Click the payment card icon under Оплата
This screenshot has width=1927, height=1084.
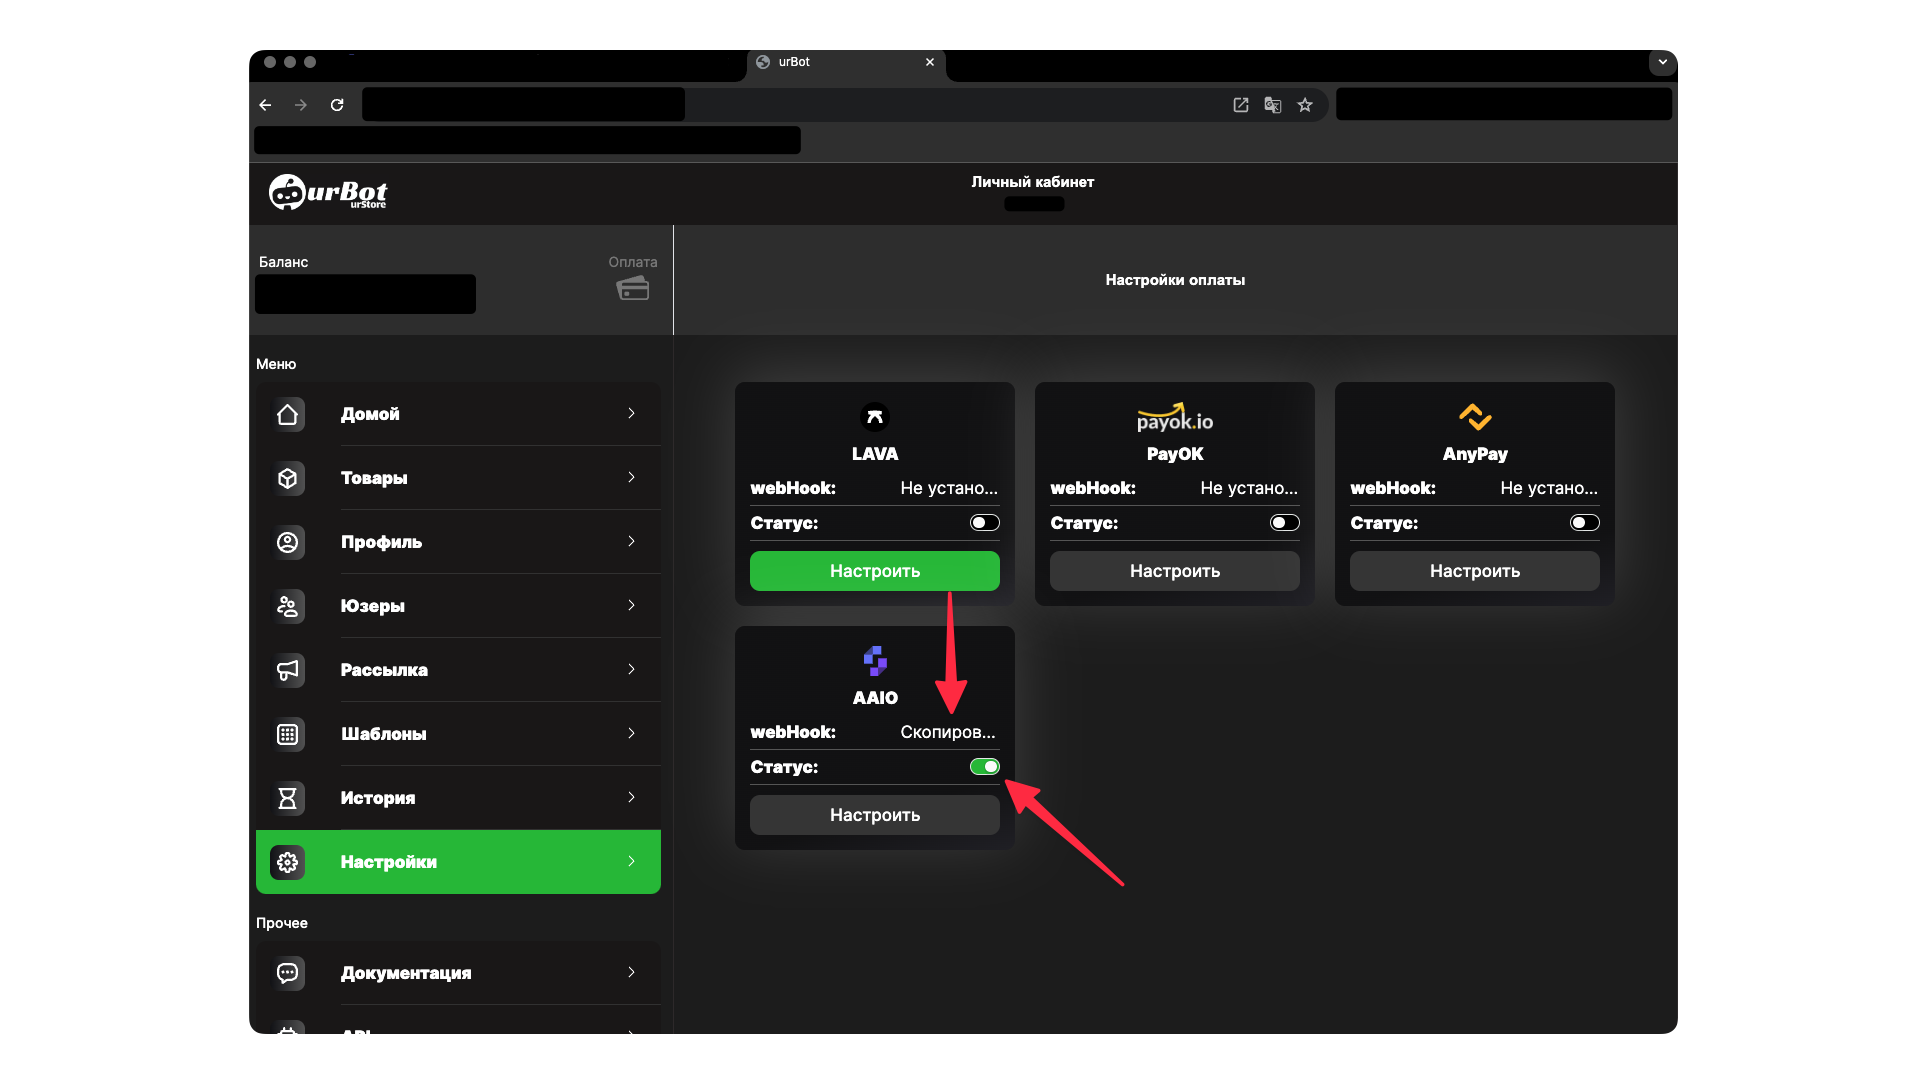pos(632,289)
